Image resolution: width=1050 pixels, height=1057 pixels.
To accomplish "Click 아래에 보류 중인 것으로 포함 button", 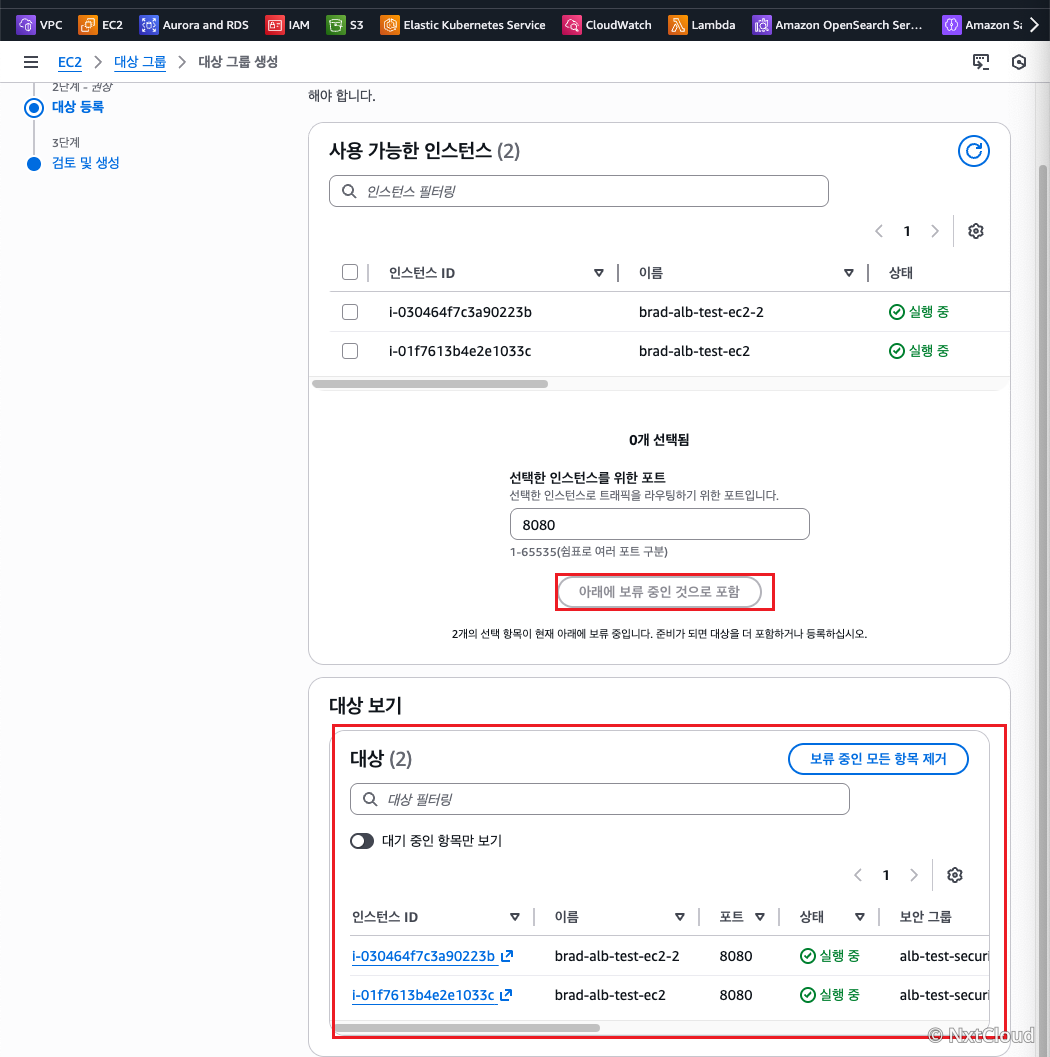I will pos(659,592).
